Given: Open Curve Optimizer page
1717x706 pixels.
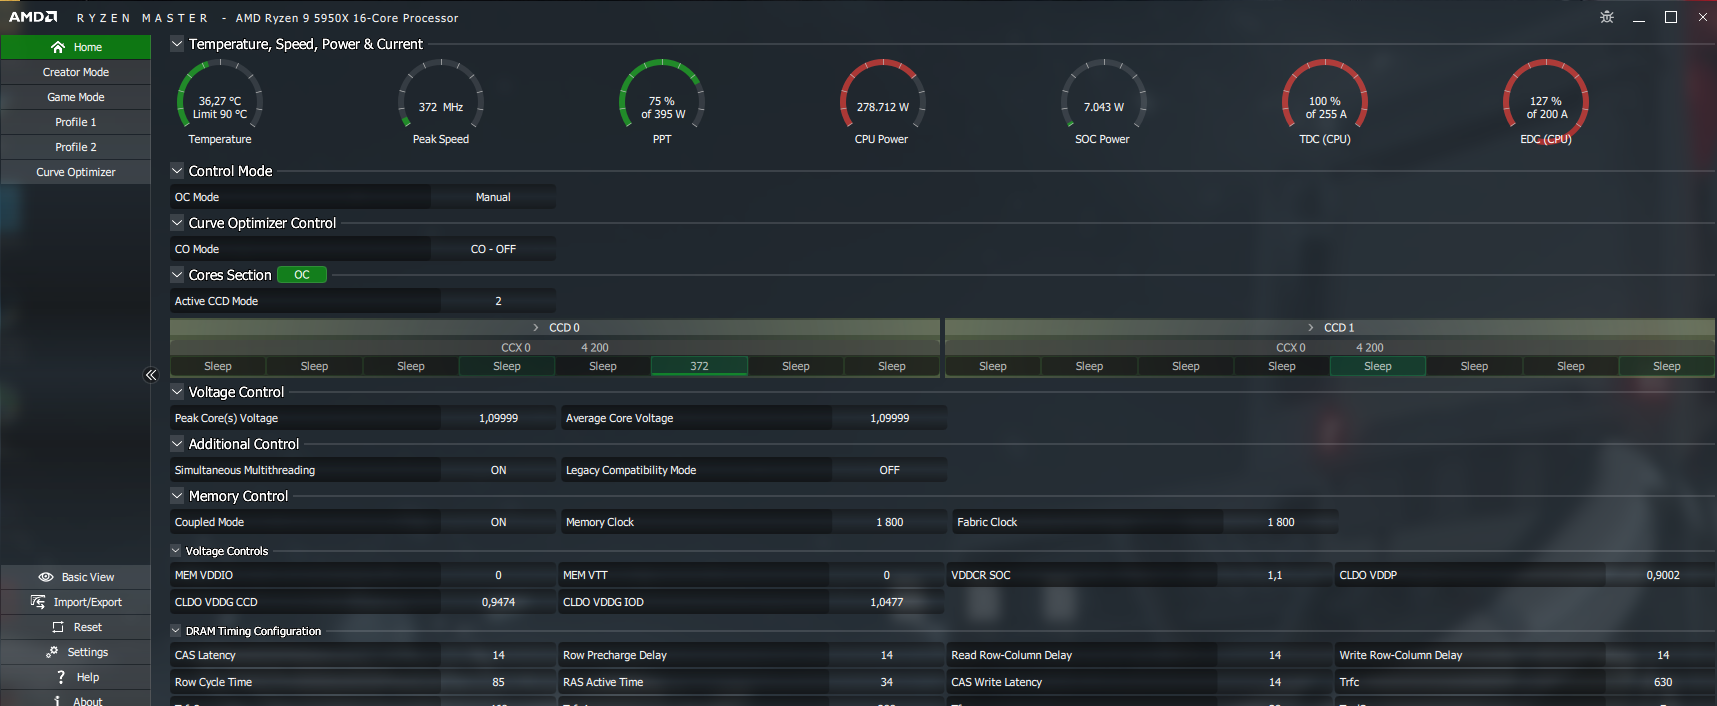Looking at the screenshot, I should (76, 172).
